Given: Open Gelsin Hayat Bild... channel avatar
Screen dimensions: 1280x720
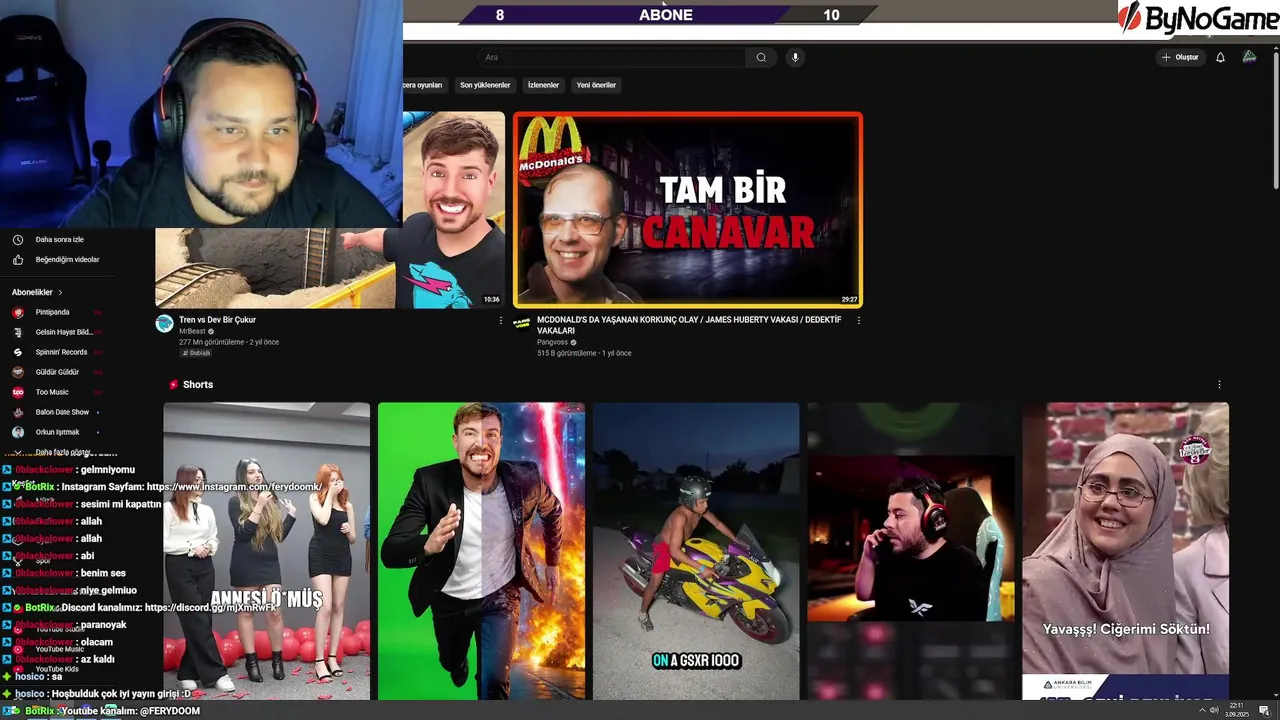Looking at the screenshot, I should [x=18, y=332].
